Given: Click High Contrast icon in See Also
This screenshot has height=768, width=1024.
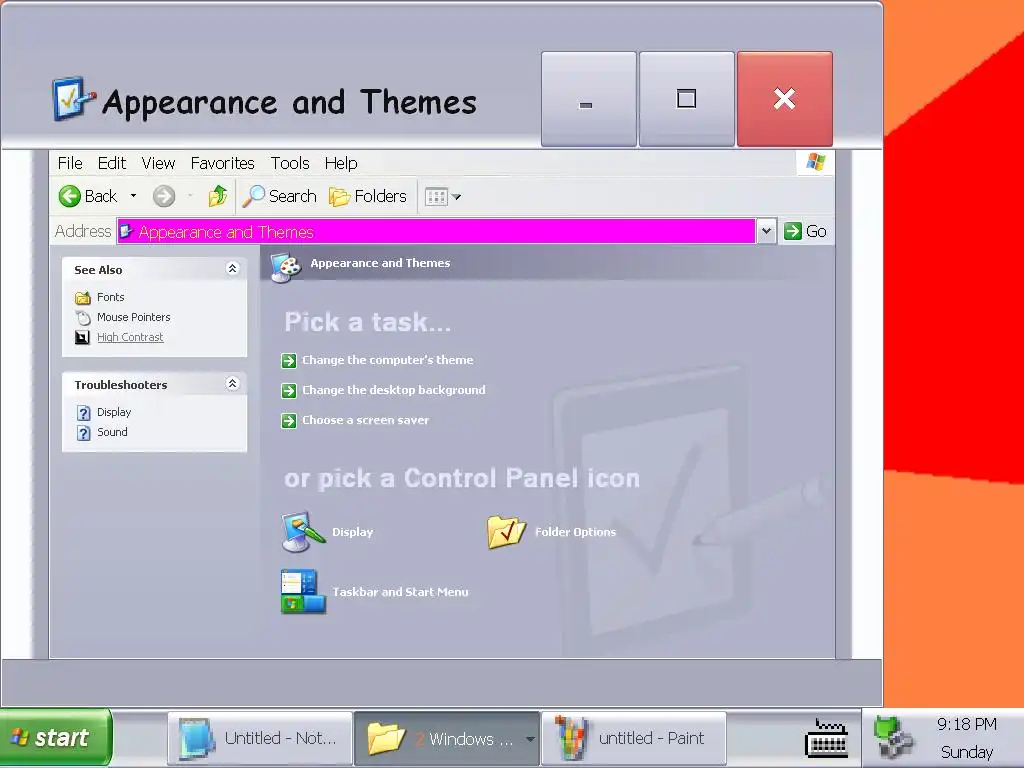Looking at the screenshot, I should [82, 338].
